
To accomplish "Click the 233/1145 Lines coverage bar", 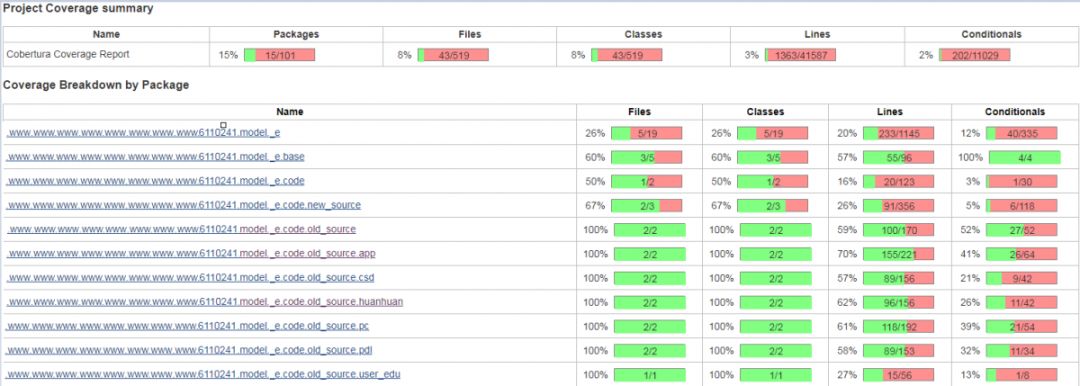I will point(898,134).
